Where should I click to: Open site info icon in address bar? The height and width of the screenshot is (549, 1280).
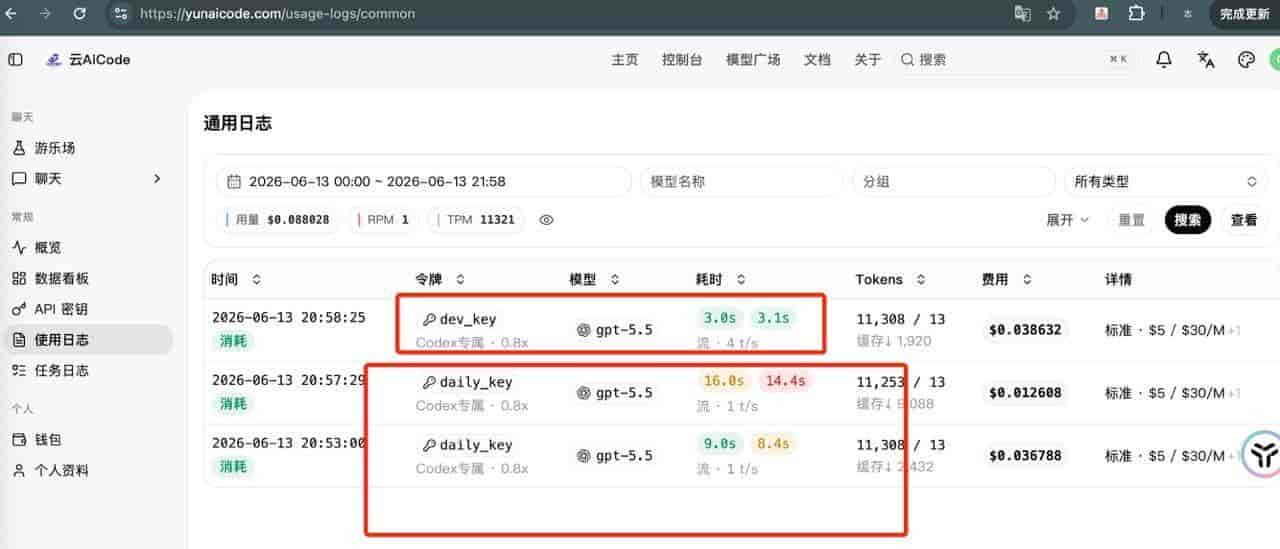(121, 14)
